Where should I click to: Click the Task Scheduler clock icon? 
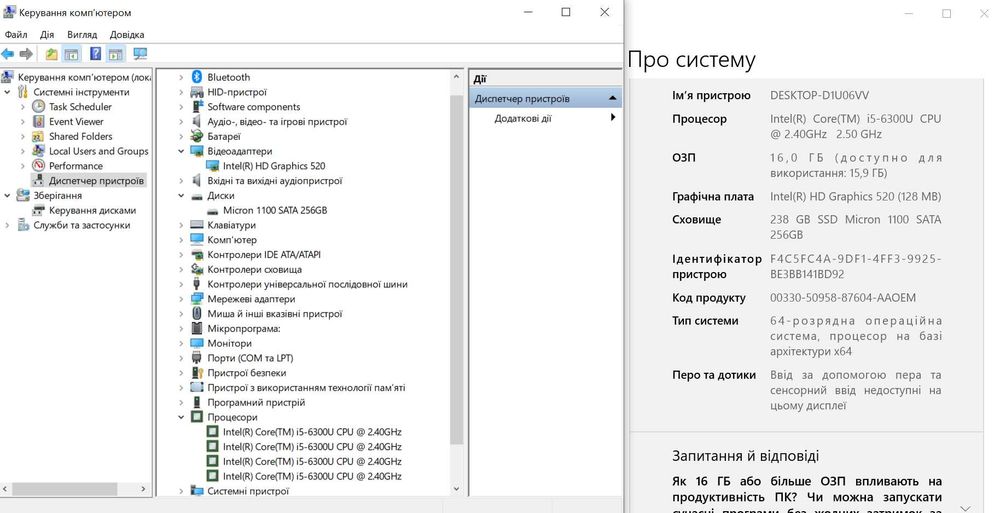(x=39, y=107)
